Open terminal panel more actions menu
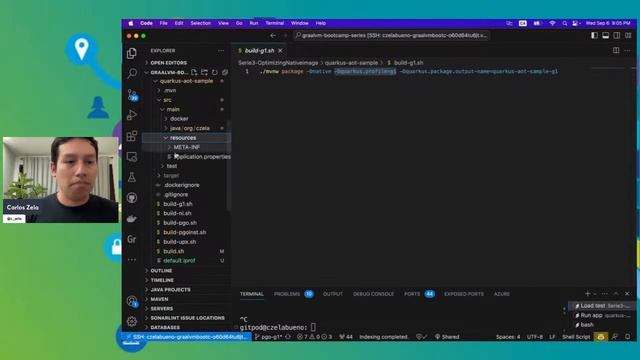This screenshot has height=360, width=640. 605,293
